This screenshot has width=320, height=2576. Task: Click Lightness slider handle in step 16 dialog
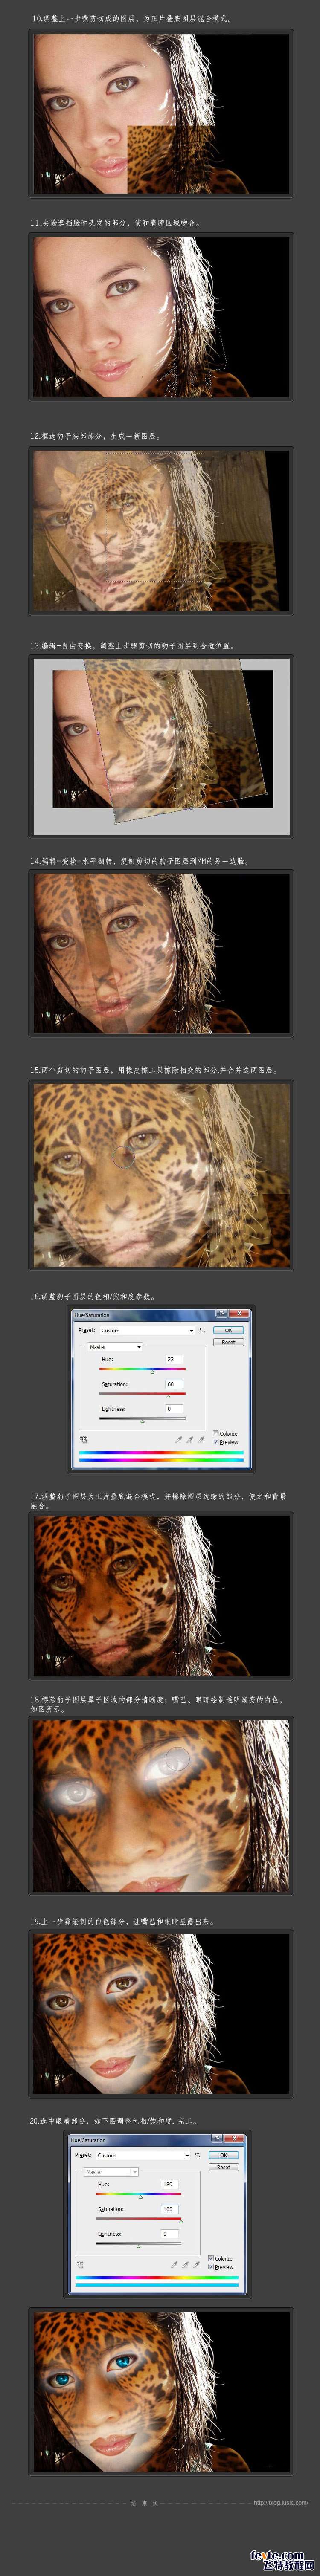(x=142, y=1422)
